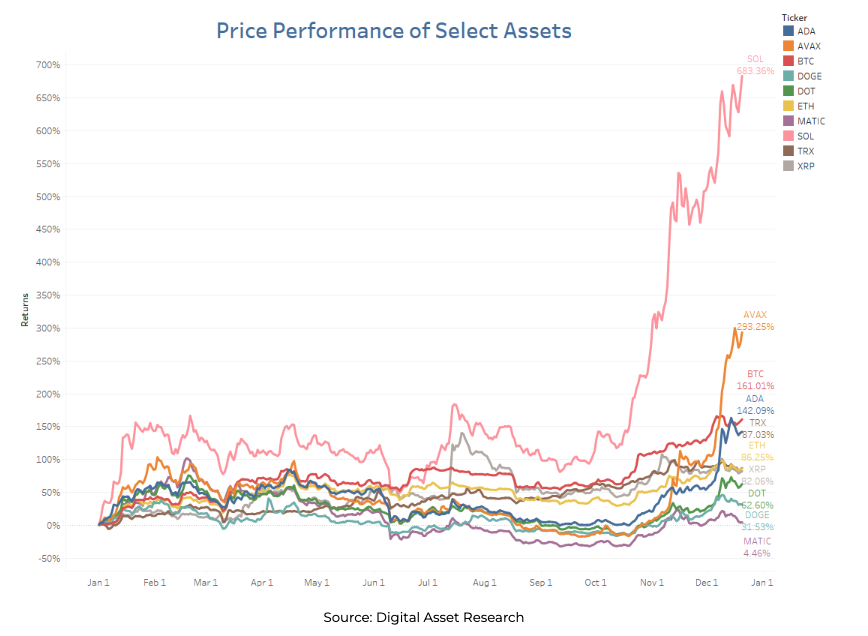This screenshot has width=868, height=636.
Task: Highlight the ETH yellow legend swatch
Action: [x=789, y=106]
